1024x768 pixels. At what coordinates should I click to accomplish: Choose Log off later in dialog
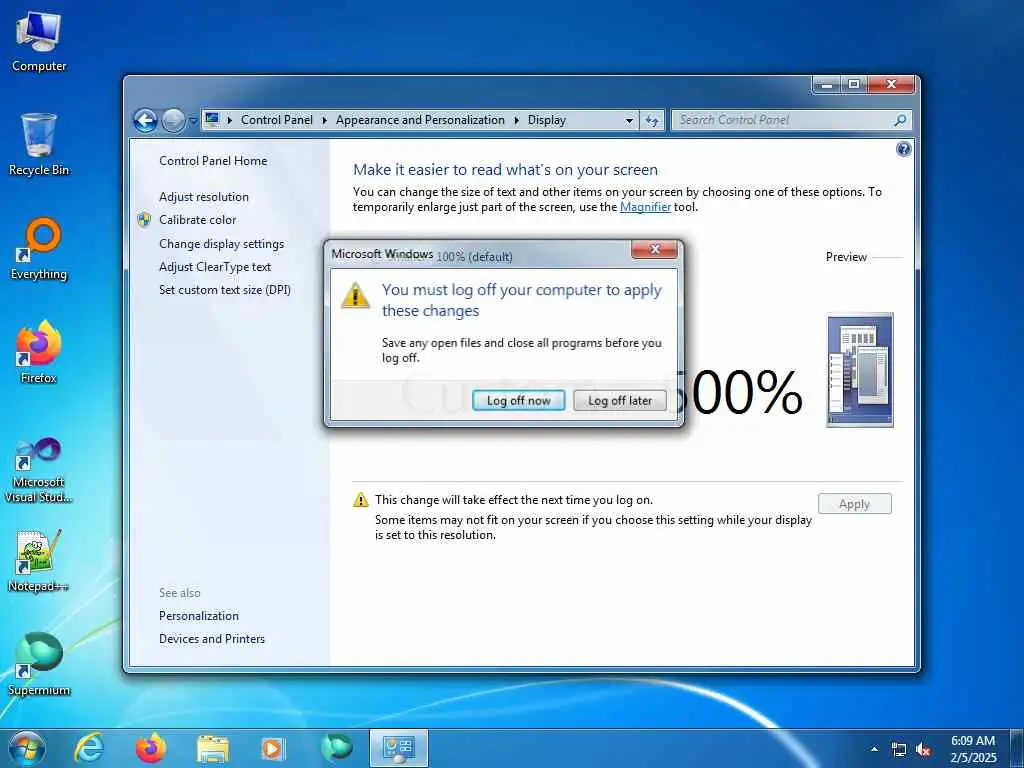point(620,400)
